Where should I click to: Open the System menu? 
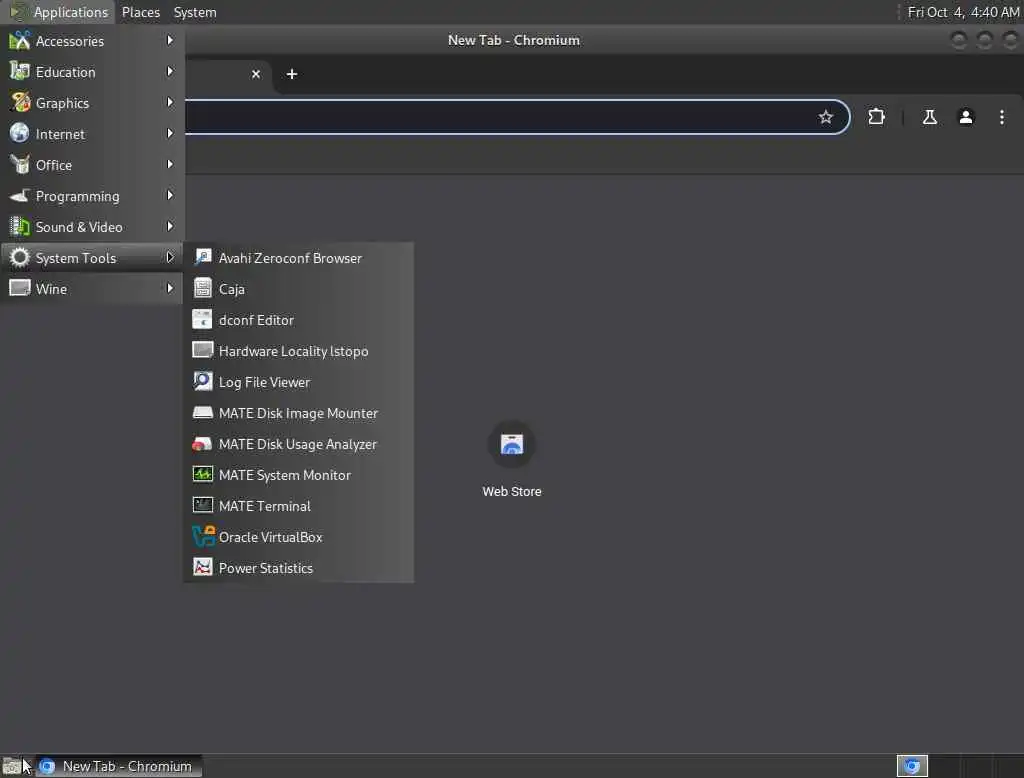click(x=195, y=12)
